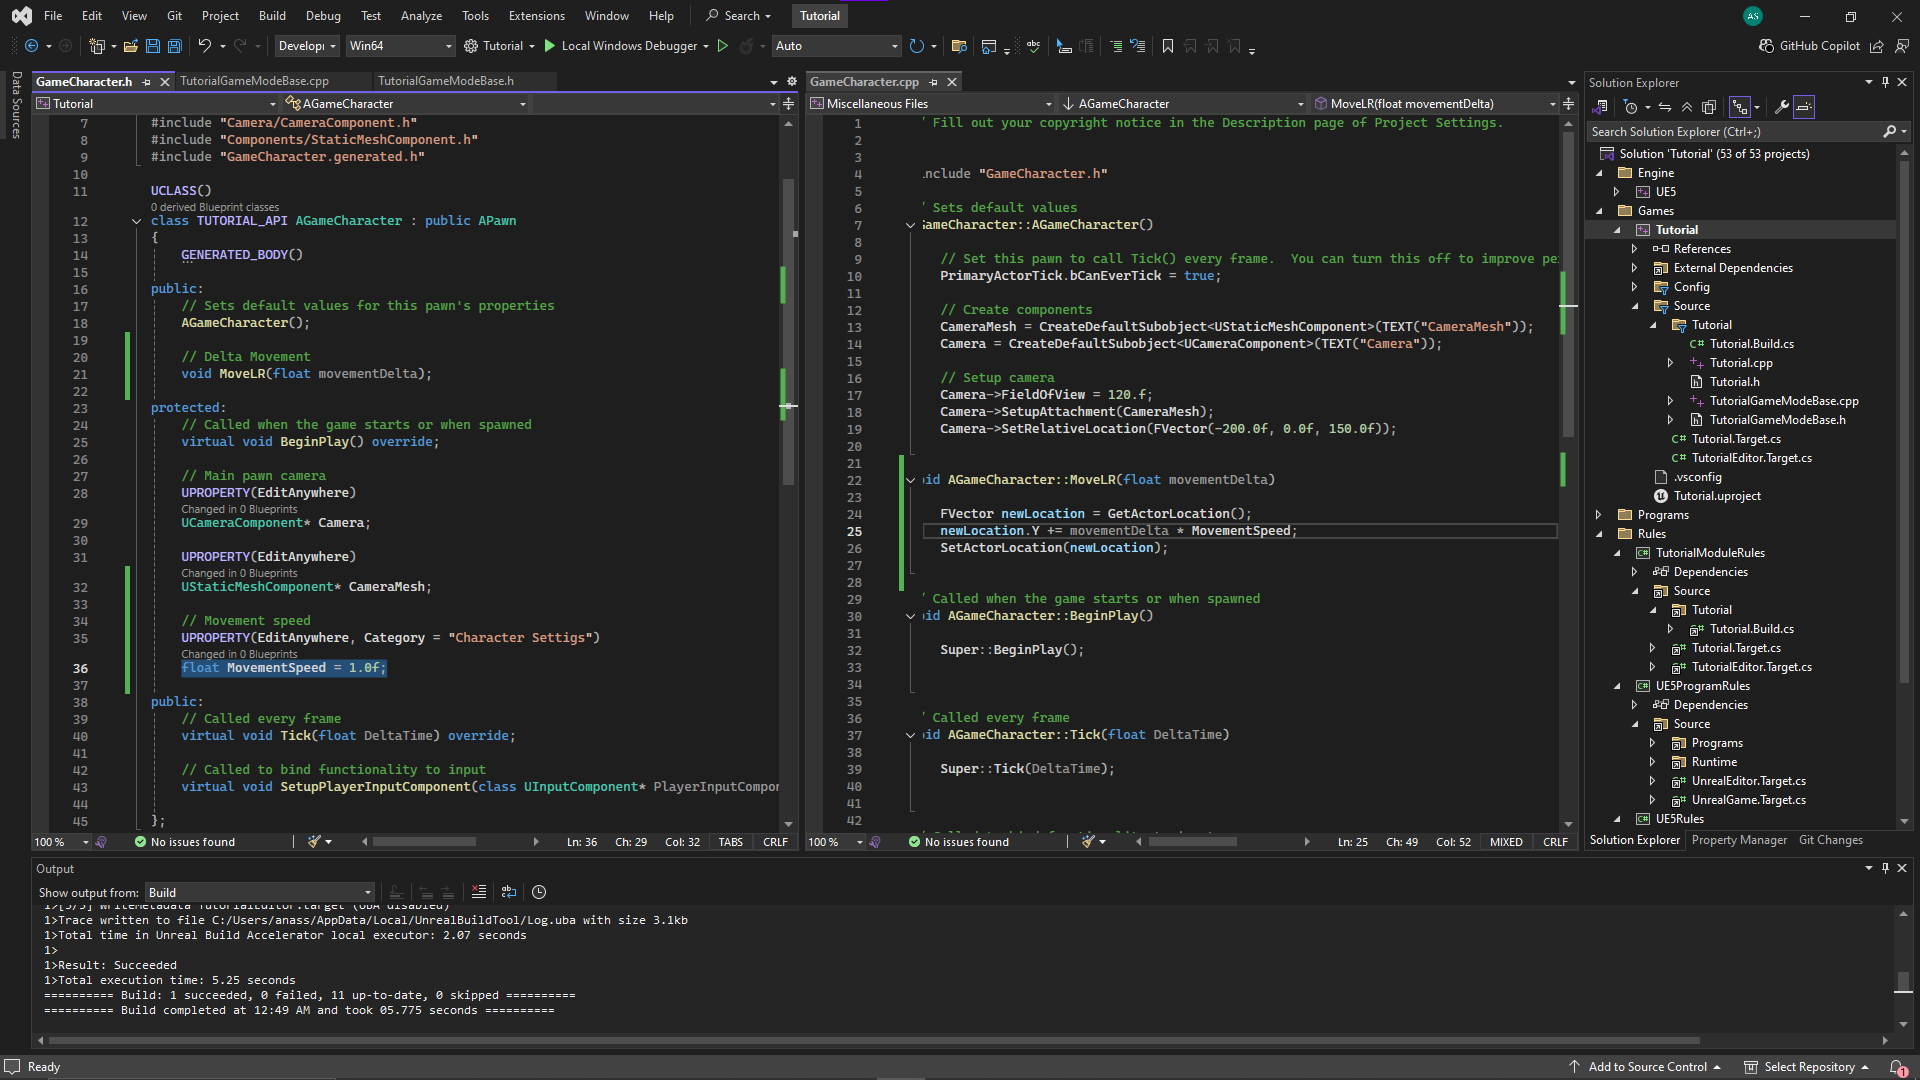Toggle Preview Selected Items icon

1804,107
